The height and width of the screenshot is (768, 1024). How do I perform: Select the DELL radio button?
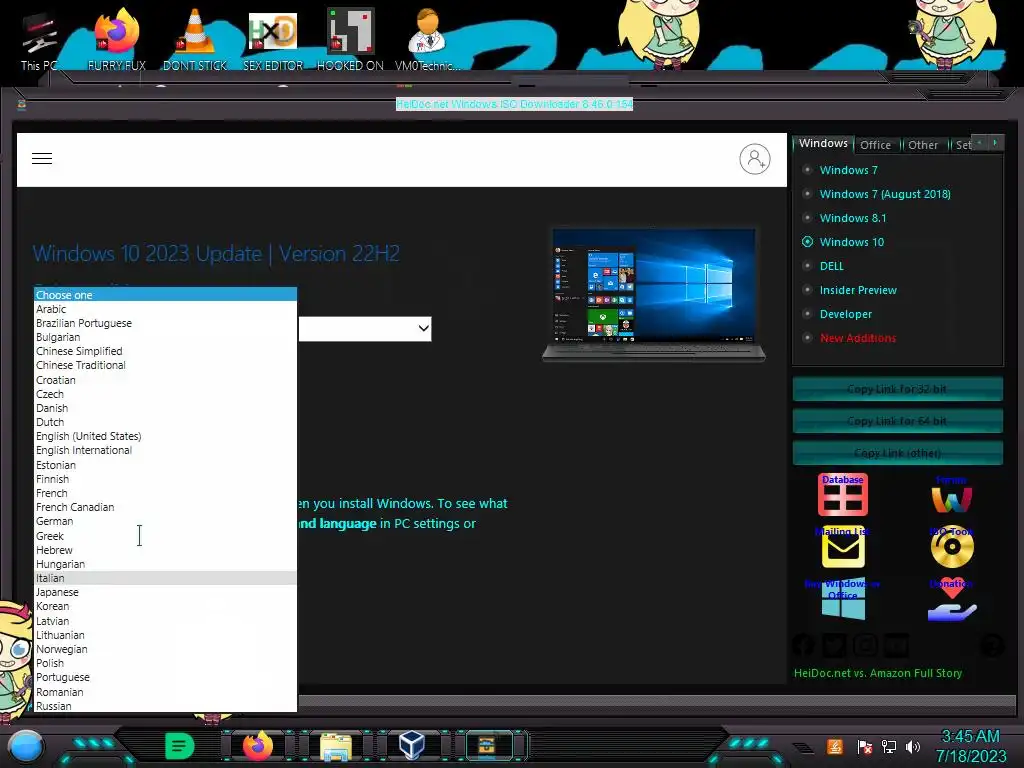(x=807, y=266)
